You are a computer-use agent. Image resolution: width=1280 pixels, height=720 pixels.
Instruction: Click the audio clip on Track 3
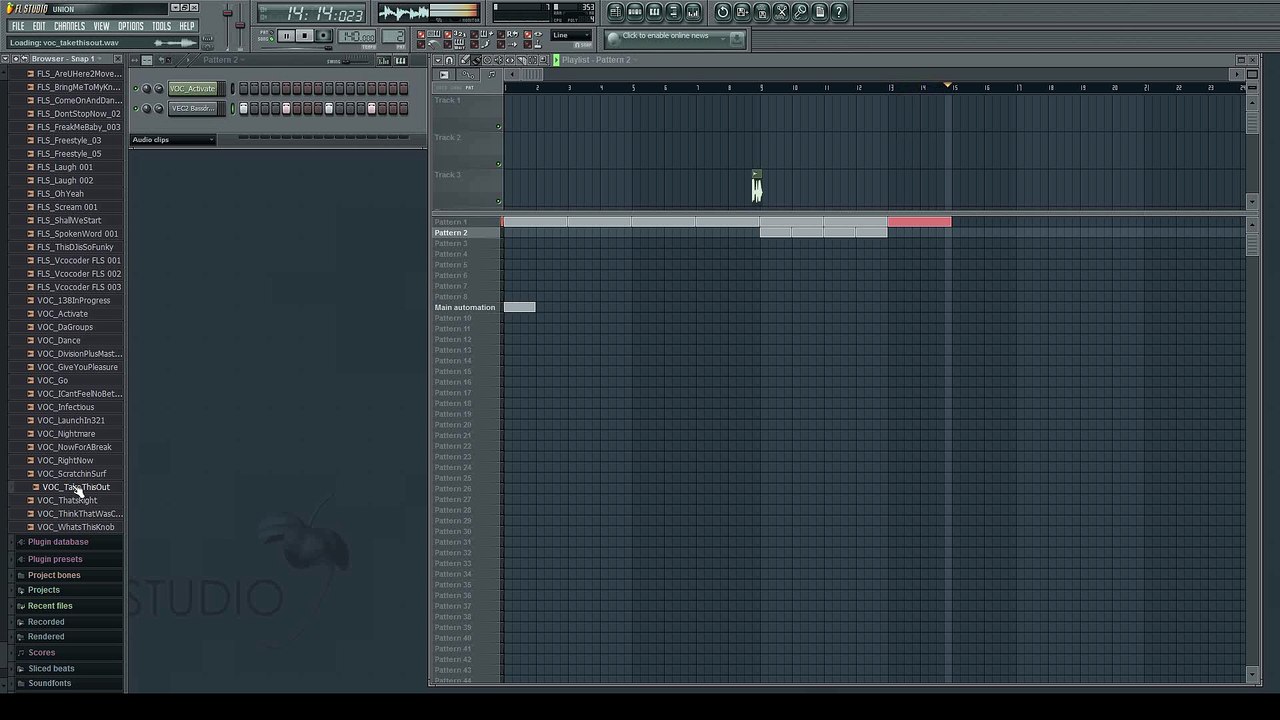click(756, 187)
